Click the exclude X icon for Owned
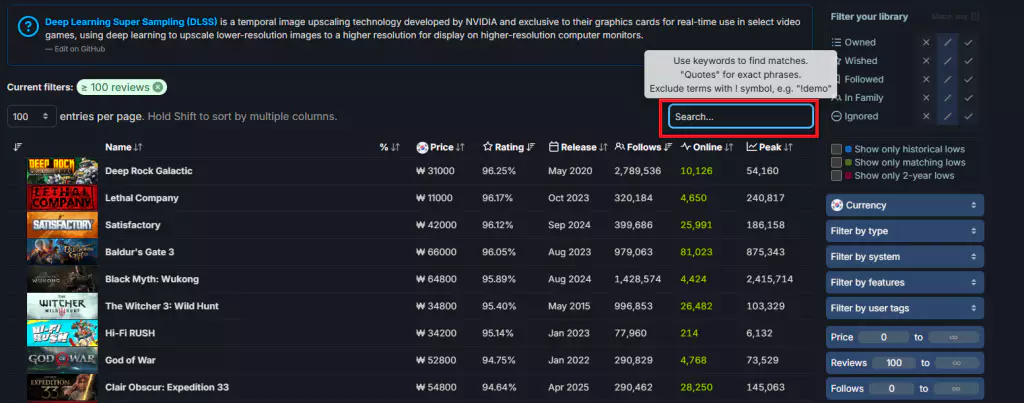The height and width of the screenshot is (403, 1024). click(x=926, y=42)
